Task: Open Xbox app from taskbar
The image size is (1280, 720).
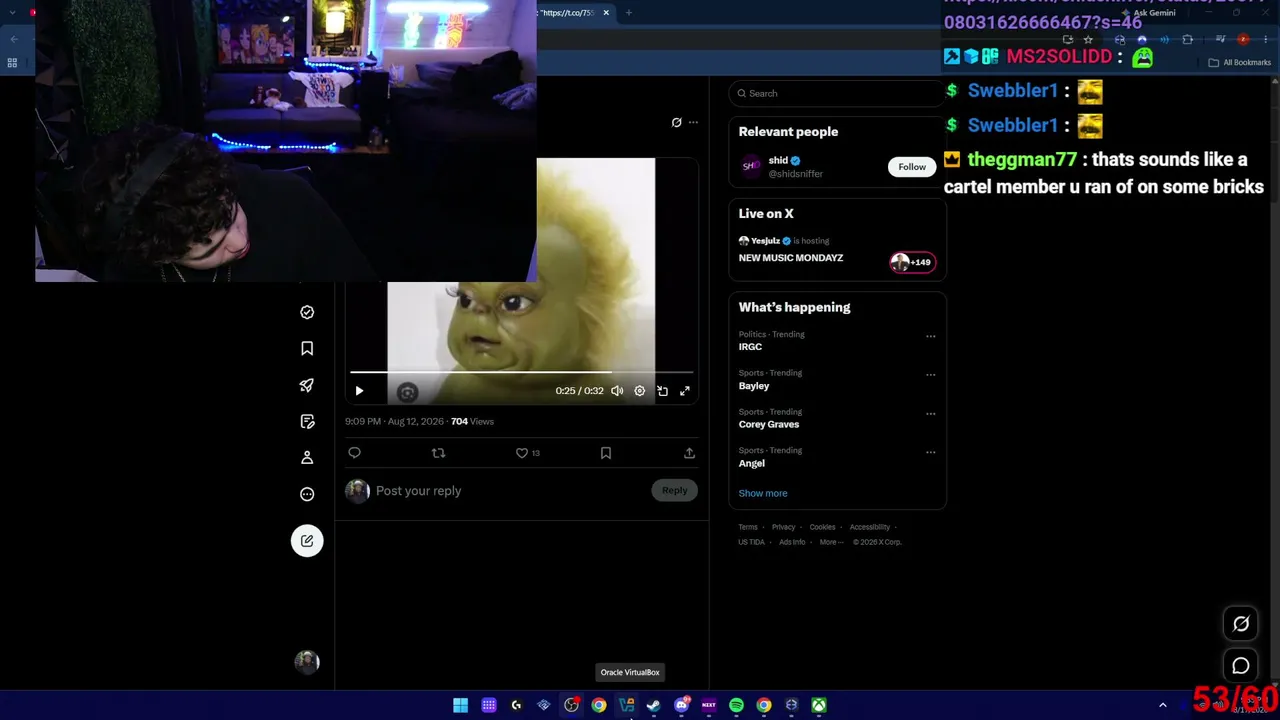Action: 818,705
